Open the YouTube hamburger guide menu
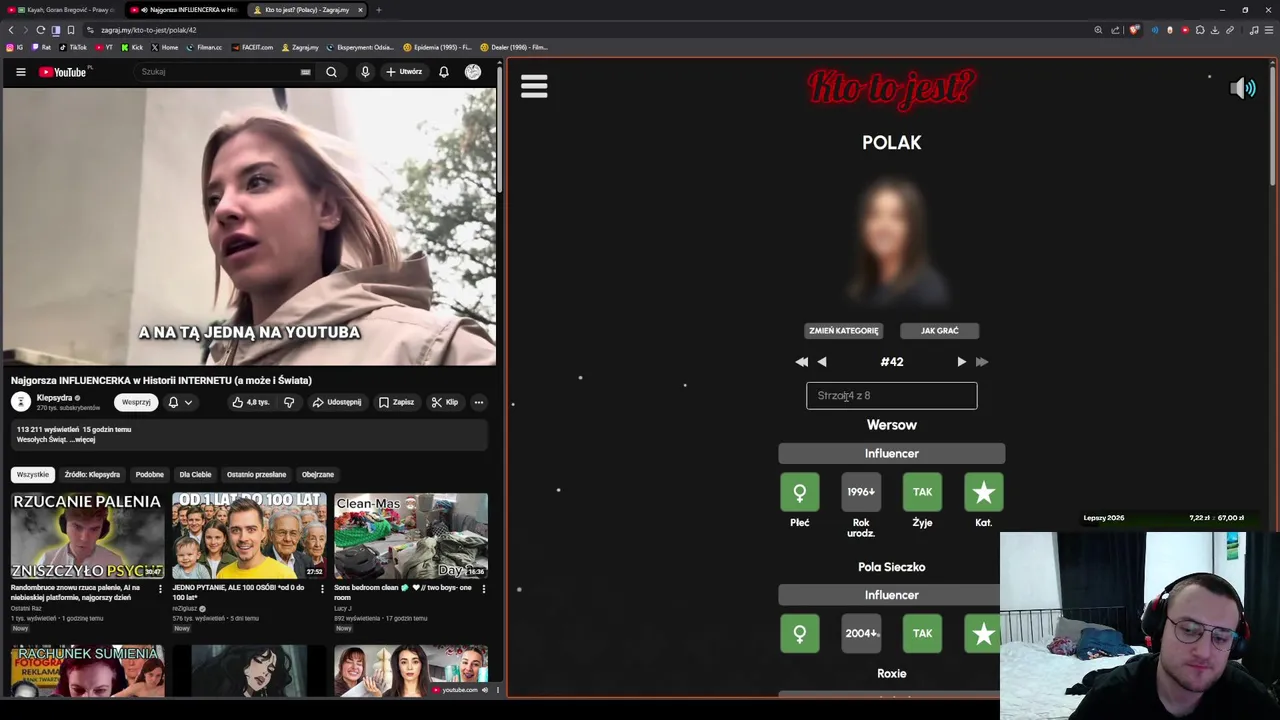 (x=20, y=72)
